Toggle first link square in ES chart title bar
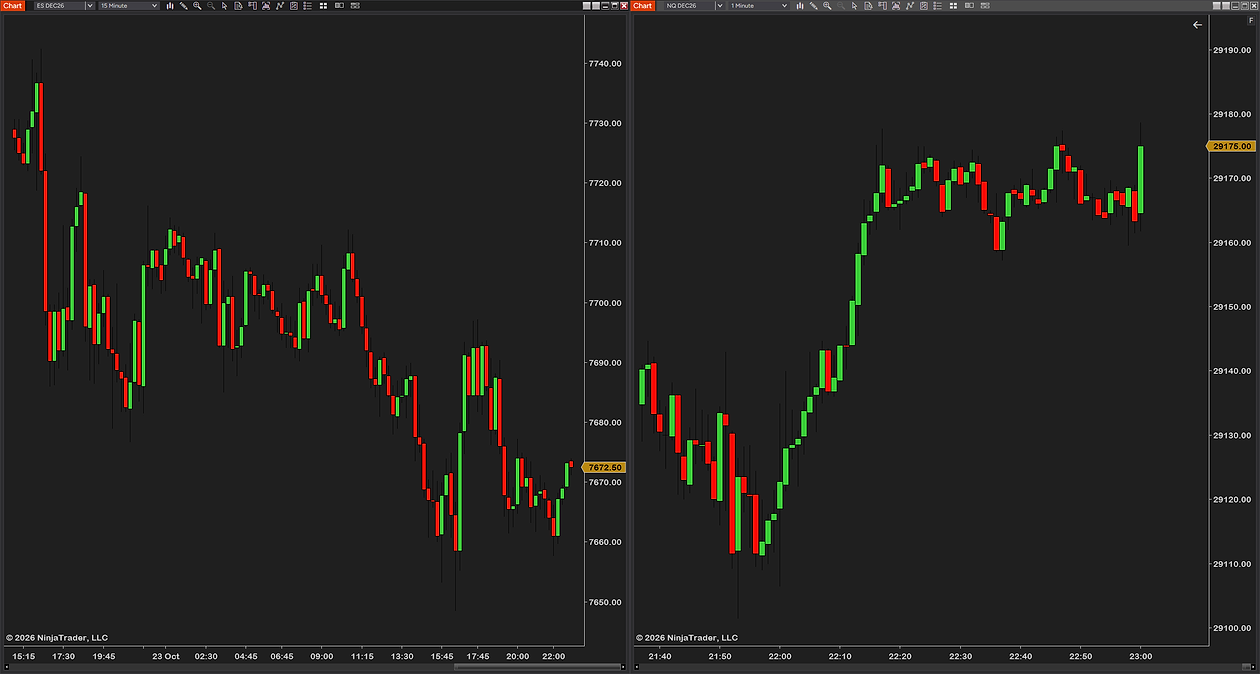This screenshot has height=674, width=1260. (x=587, y=6)
